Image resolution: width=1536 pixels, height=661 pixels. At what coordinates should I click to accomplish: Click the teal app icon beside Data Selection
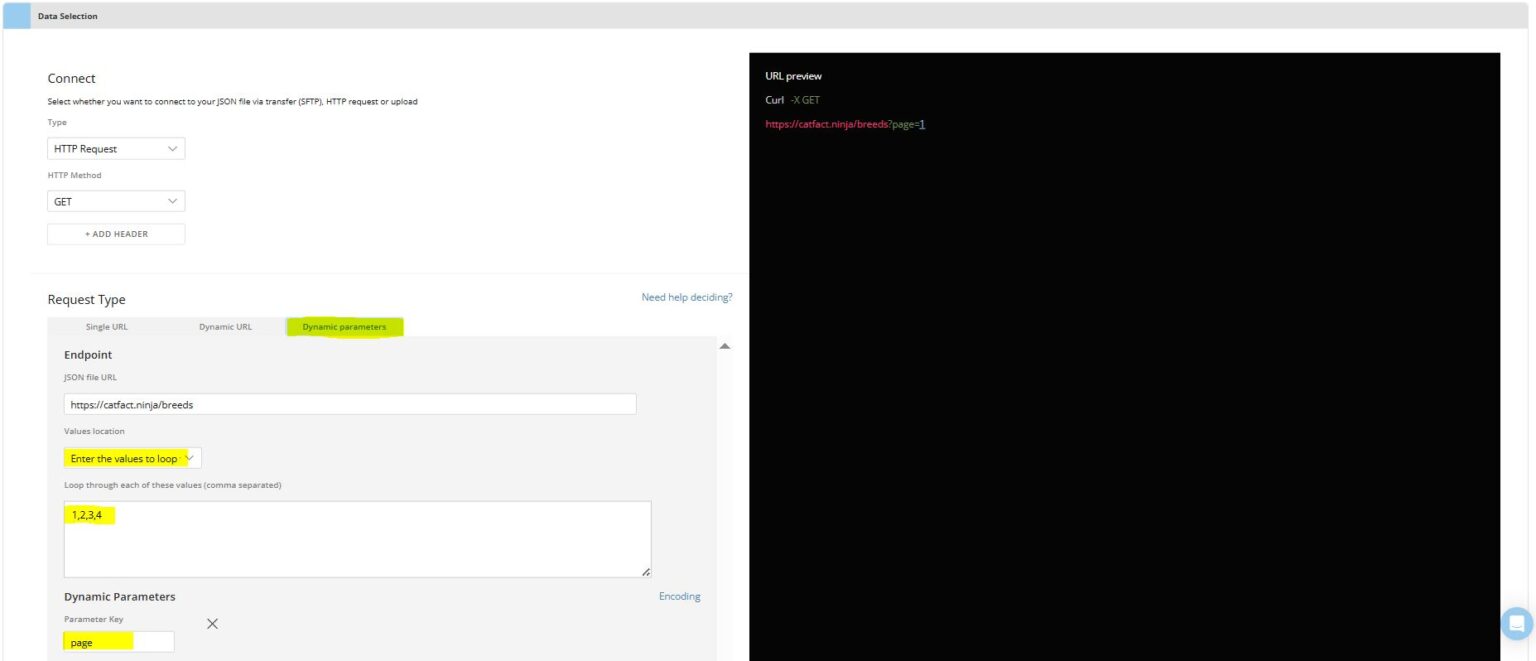point(17,15)
